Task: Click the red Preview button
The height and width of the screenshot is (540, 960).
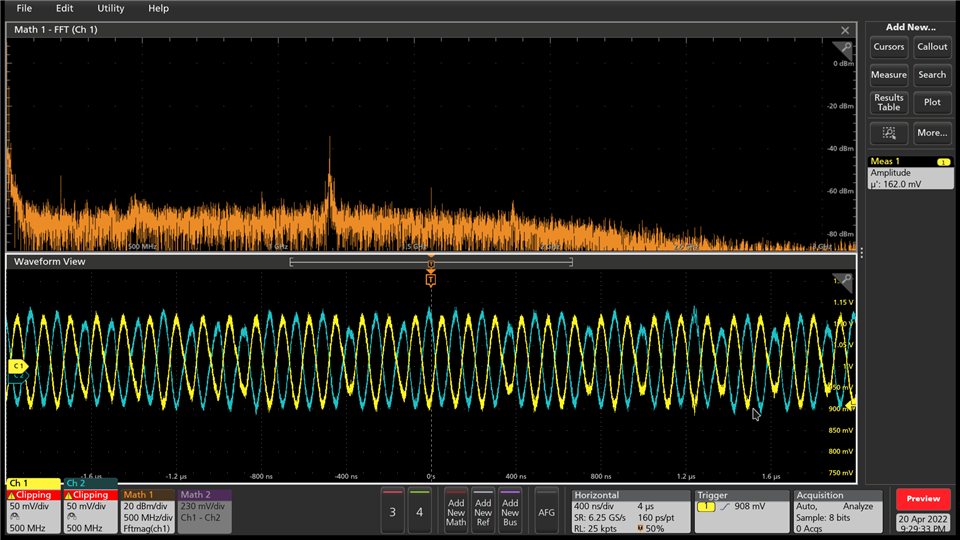Action: tap(923, 498)
